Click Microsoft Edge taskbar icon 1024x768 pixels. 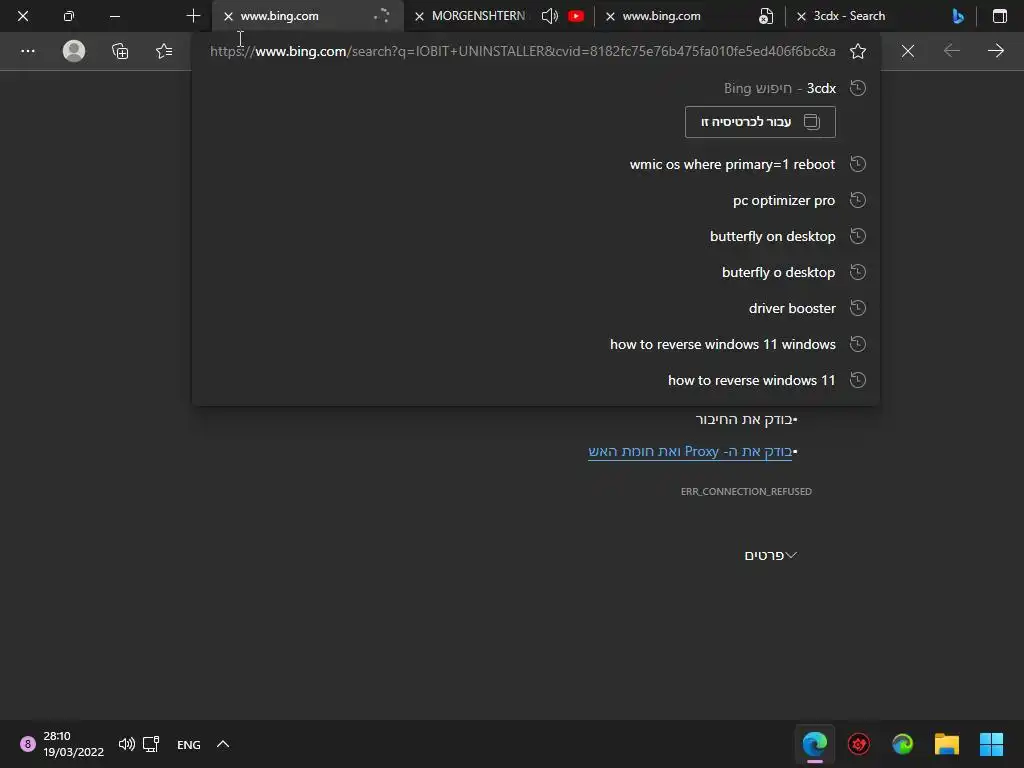815,744
